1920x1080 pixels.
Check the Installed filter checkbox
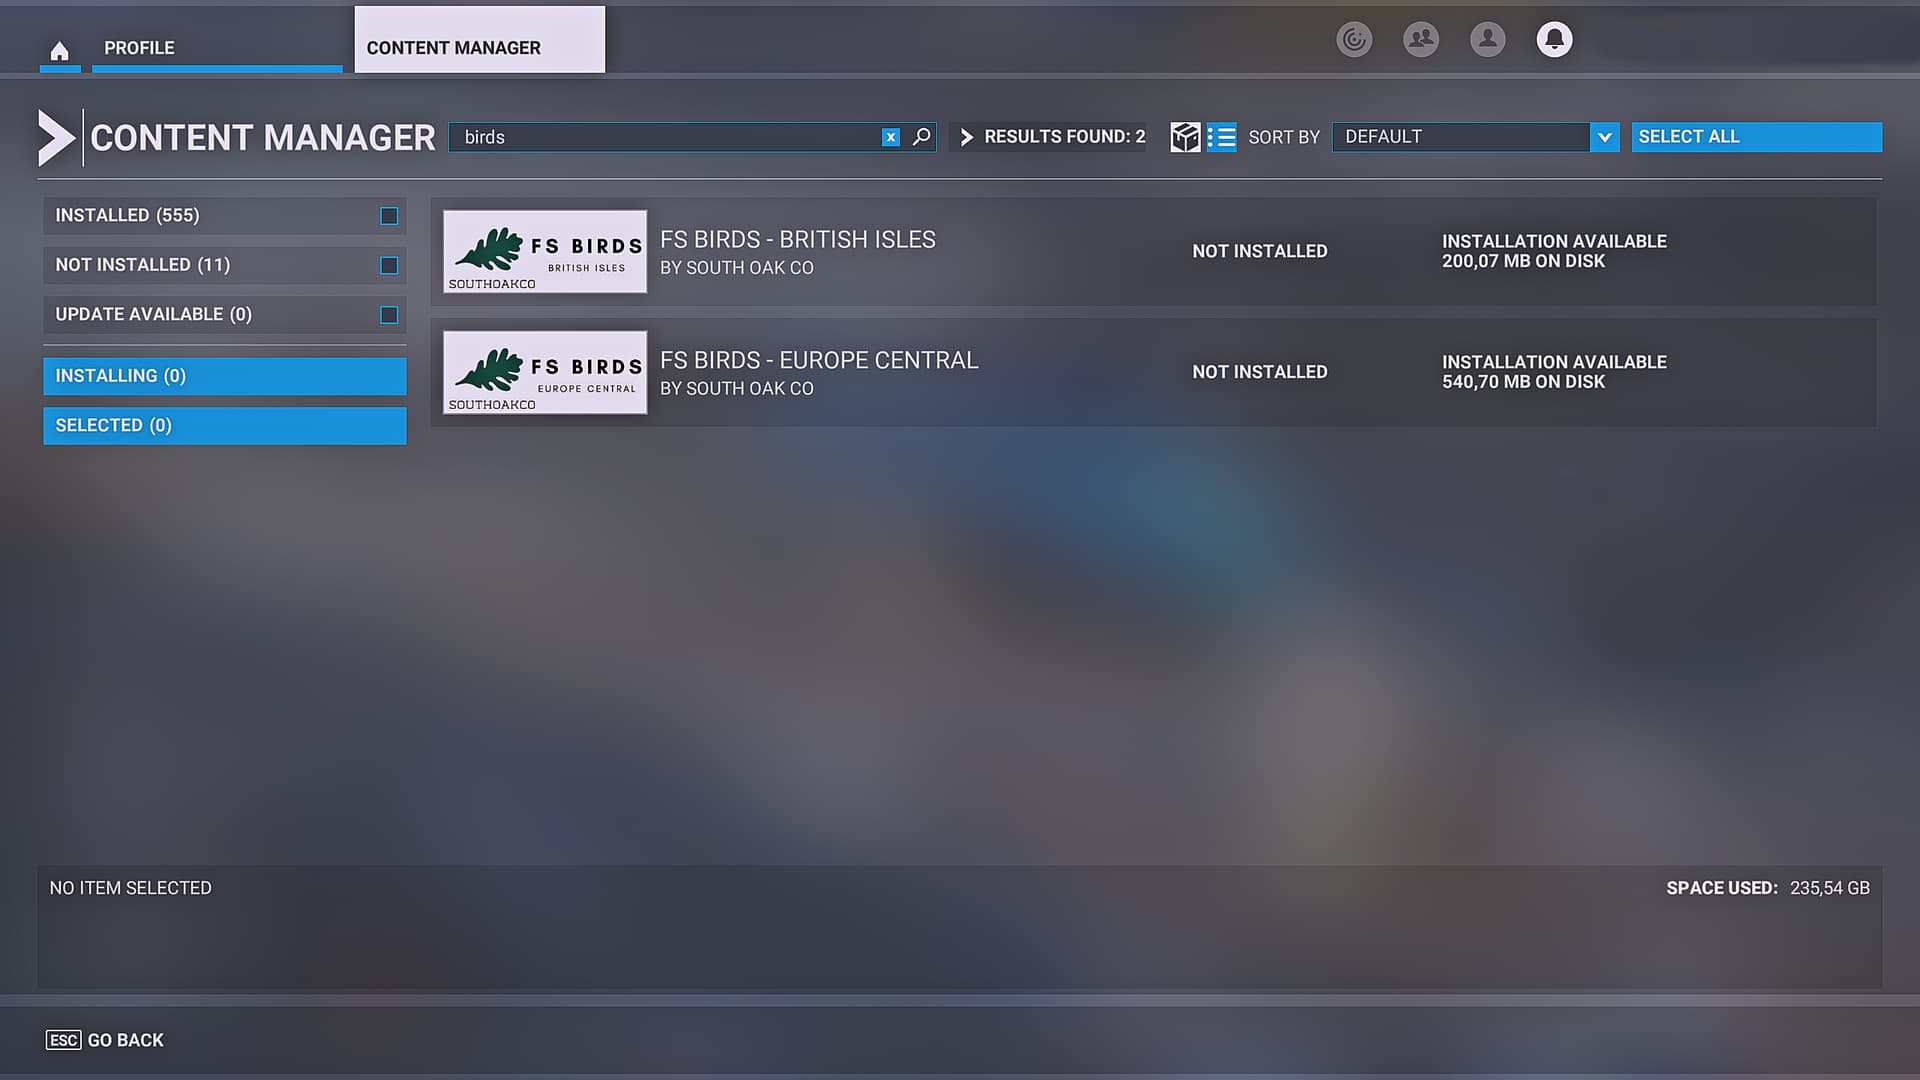pyautogui.click(x=388, y=215)
